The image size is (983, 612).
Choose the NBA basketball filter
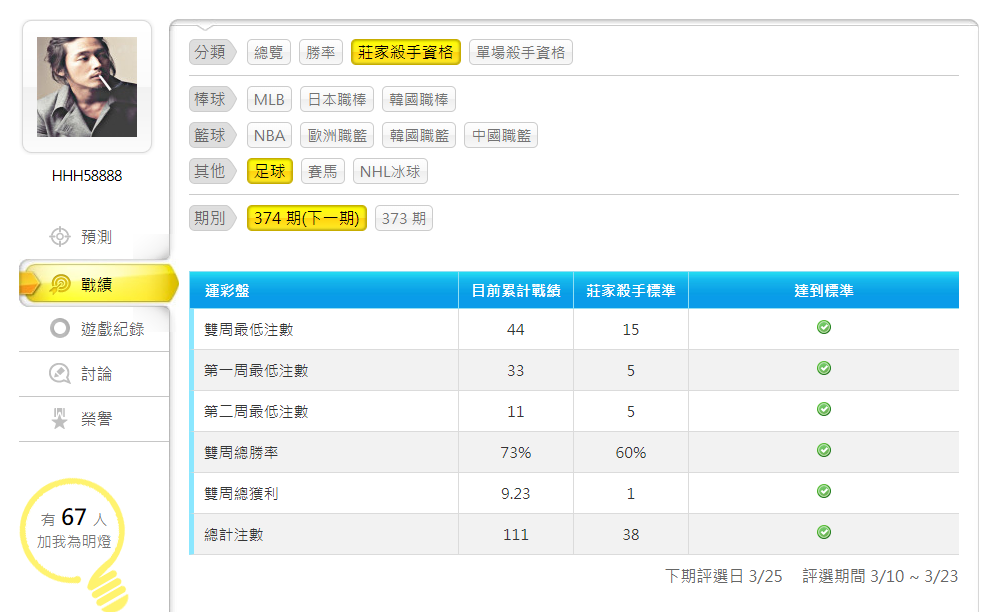(x=270, y=135)
